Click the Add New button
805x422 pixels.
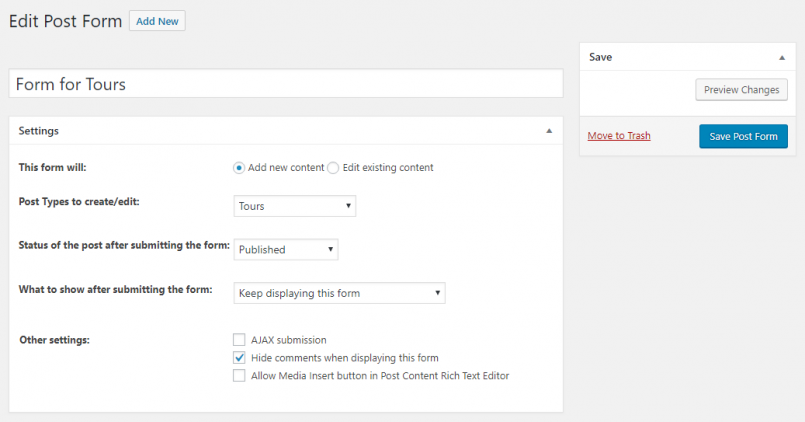[157, 21]
